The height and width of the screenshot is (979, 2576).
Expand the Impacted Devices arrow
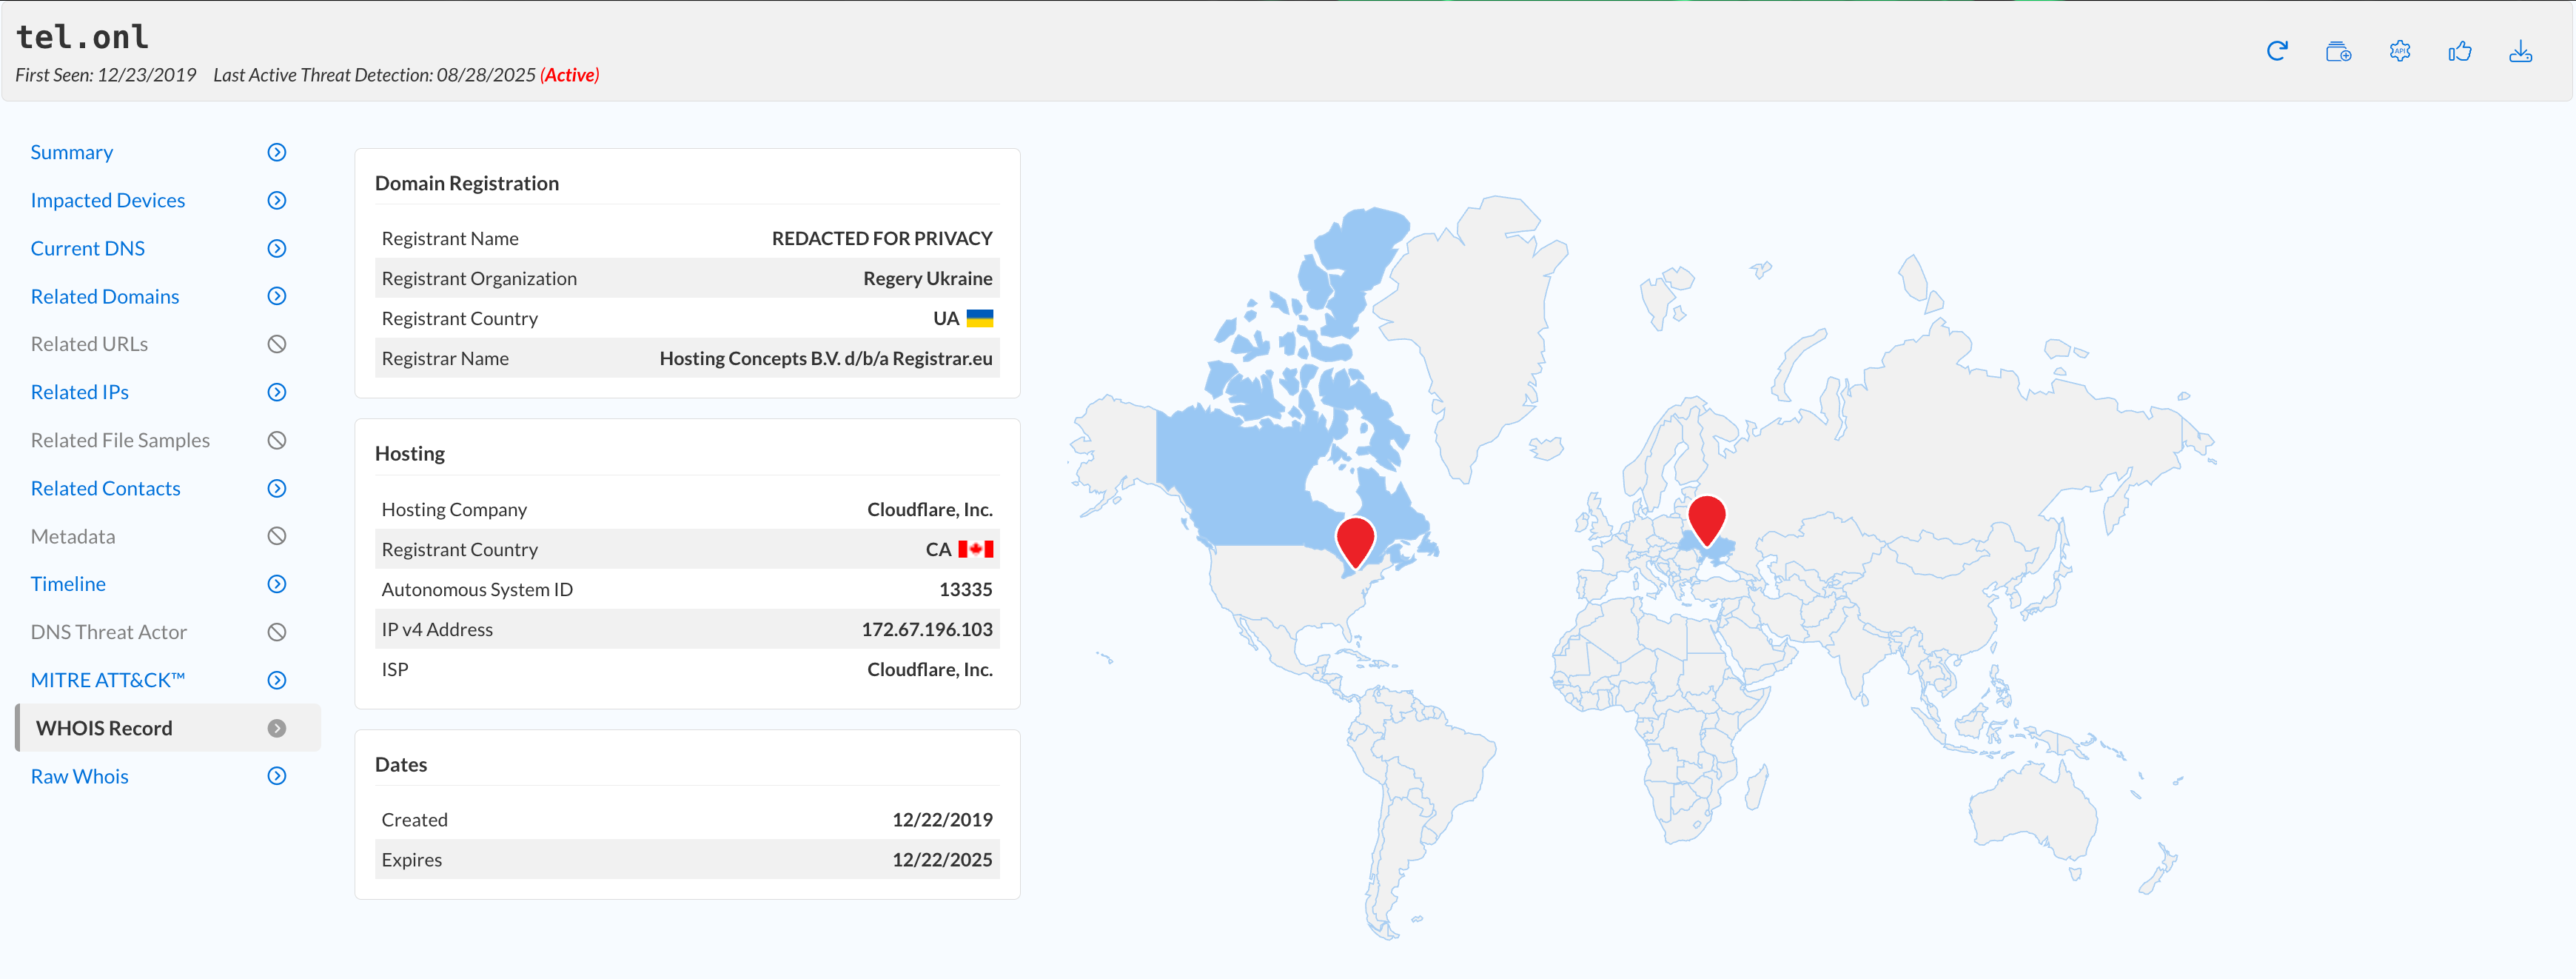pos(277,200)
